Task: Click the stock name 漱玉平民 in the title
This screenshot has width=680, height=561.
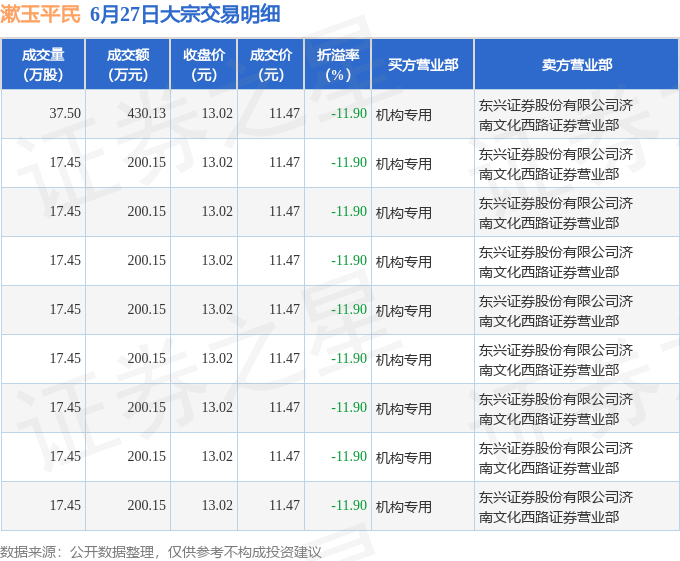Action: point(40,14)
